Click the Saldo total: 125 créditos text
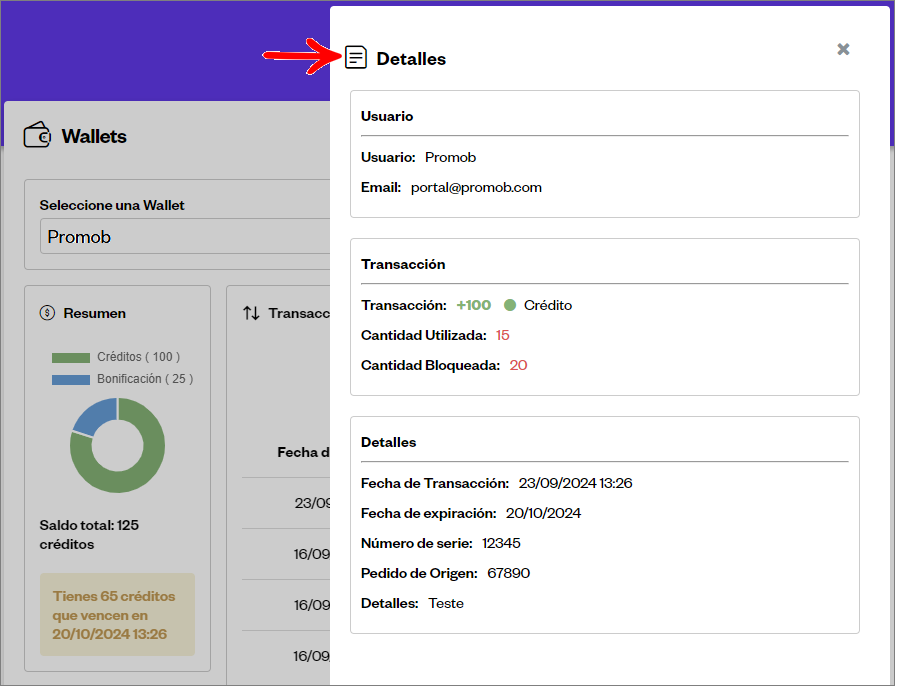The image size is (897, 687). 89,534
